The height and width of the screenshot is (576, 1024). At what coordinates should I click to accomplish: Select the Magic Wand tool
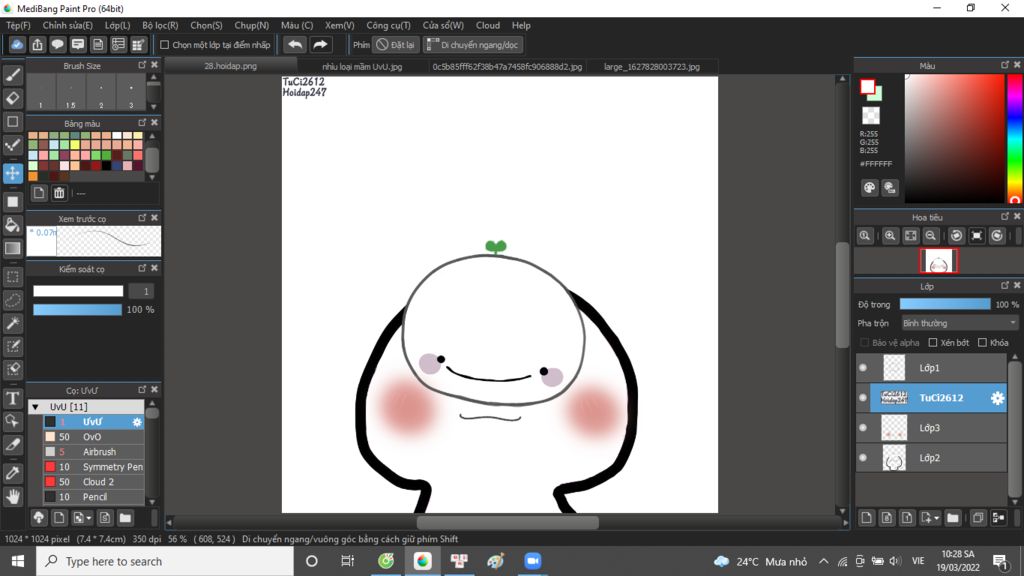coord(12,323)
